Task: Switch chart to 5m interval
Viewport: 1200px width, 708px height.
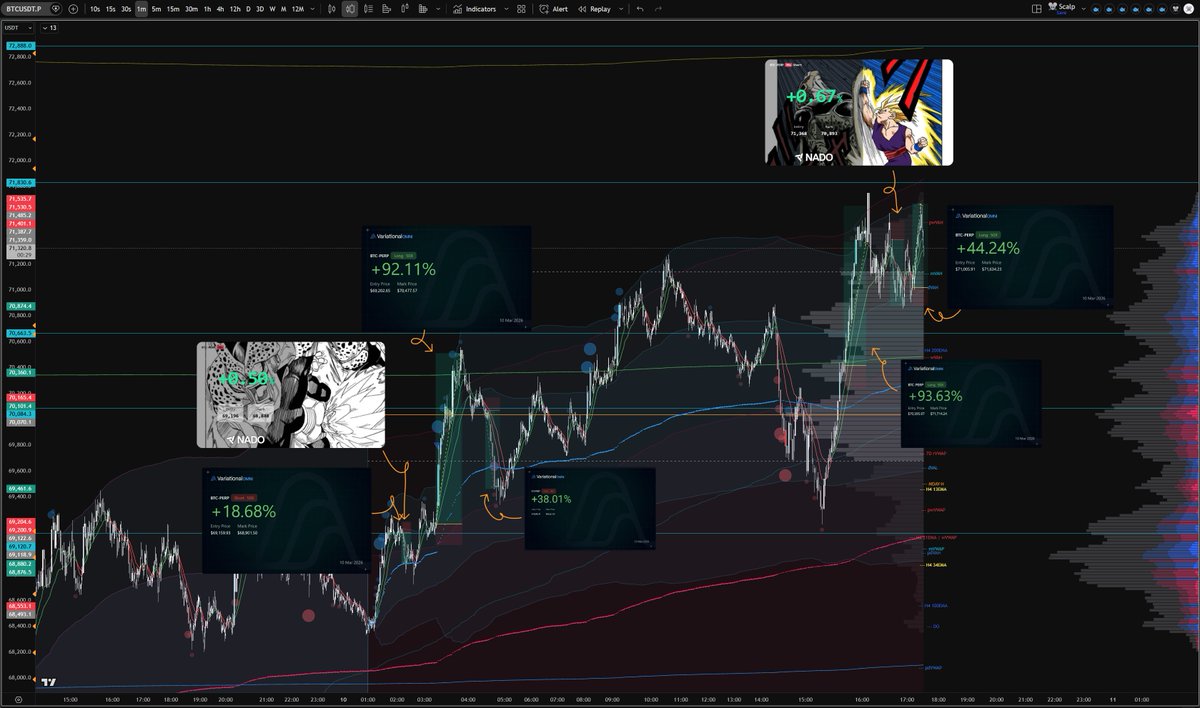Action: tap(156, 9)
